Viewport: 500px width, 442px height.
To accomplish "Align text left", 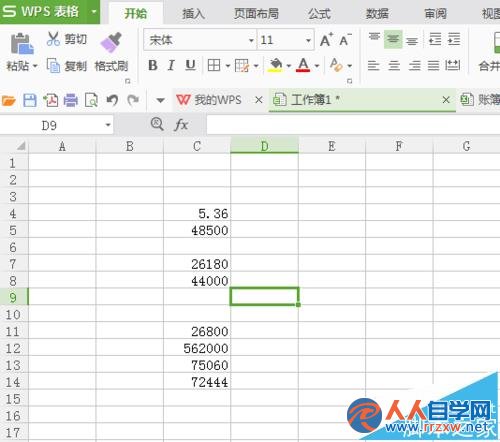I will point(373,65).
